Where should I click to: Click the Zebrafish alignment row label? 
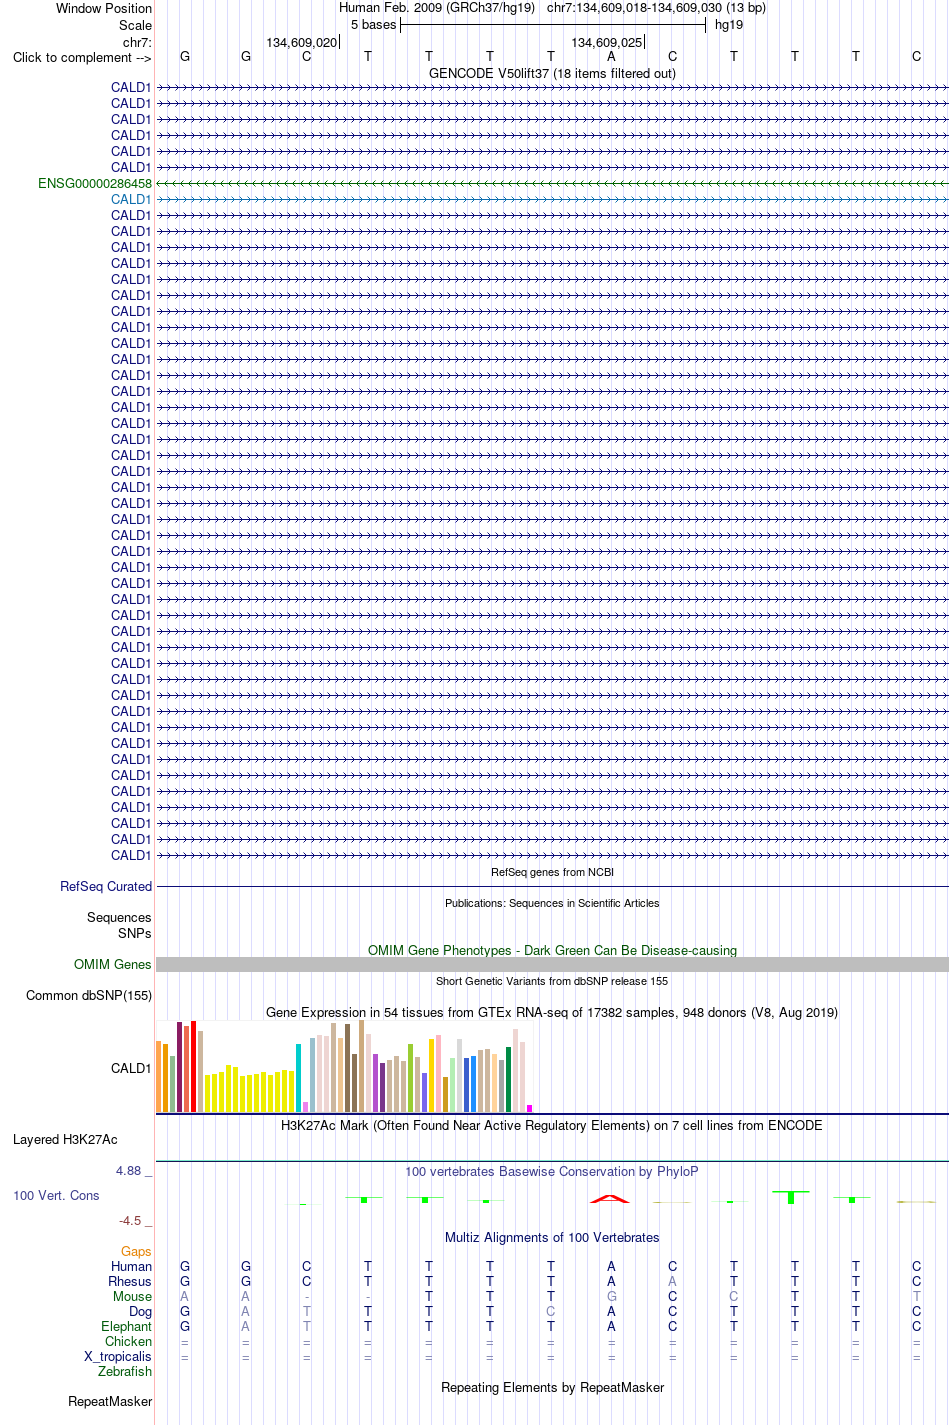(x=125, y=1371)
